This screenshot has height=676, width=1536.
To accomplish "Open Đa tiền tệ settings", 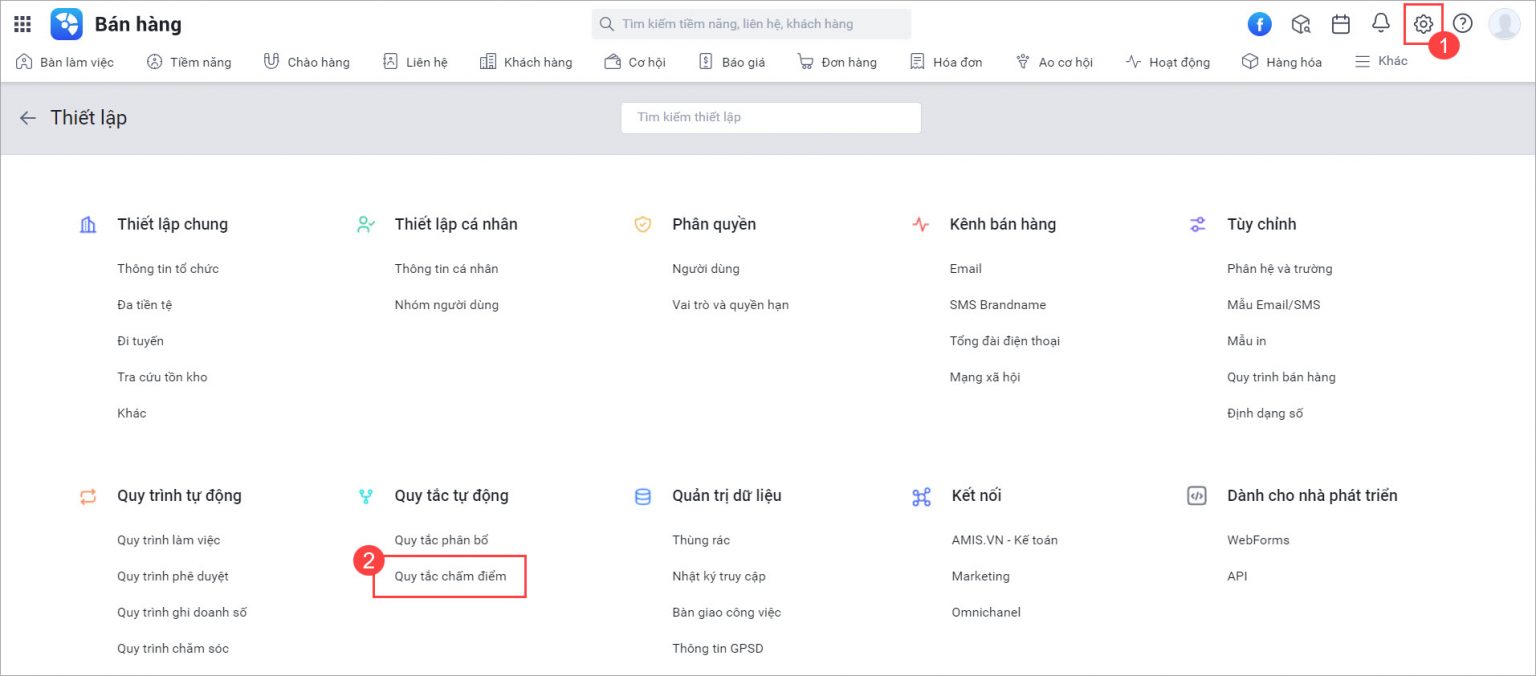I will tap(145, 305).
